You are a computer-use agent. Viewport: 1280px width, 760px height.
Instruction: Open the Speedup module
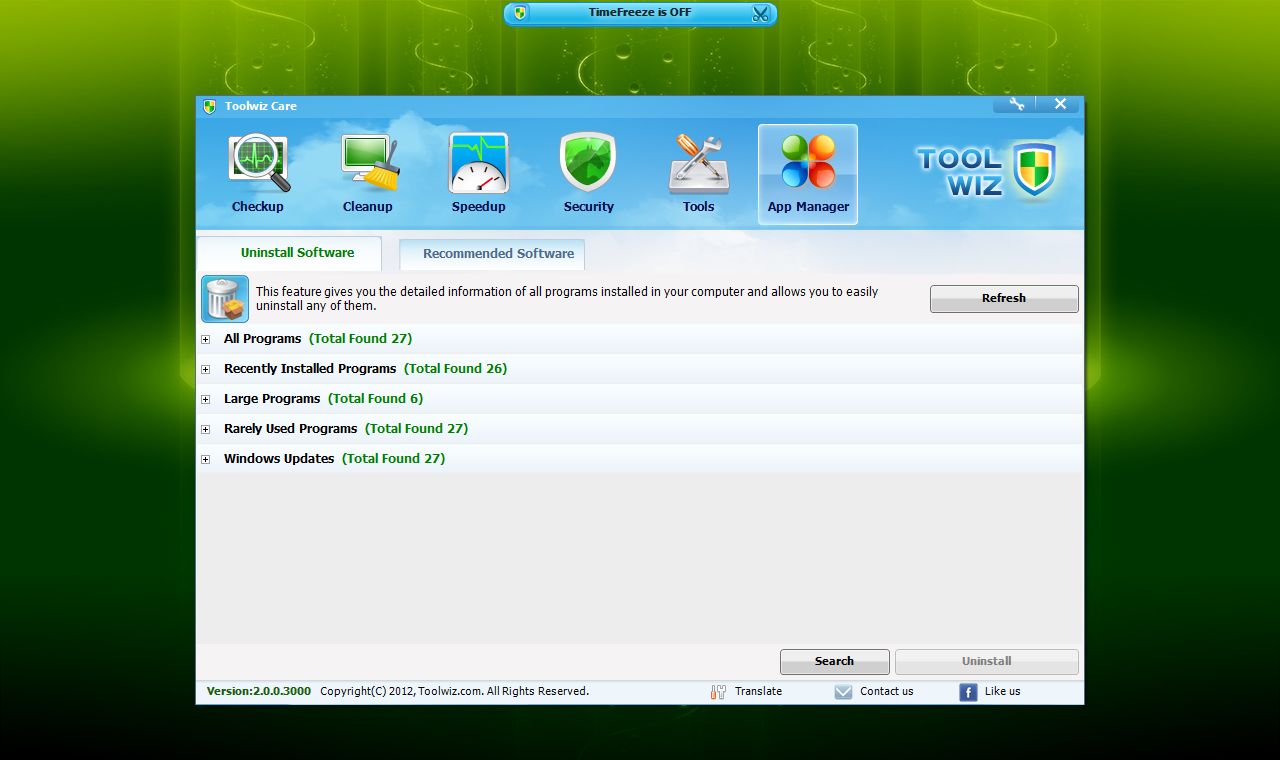click(x=478, y=175)
